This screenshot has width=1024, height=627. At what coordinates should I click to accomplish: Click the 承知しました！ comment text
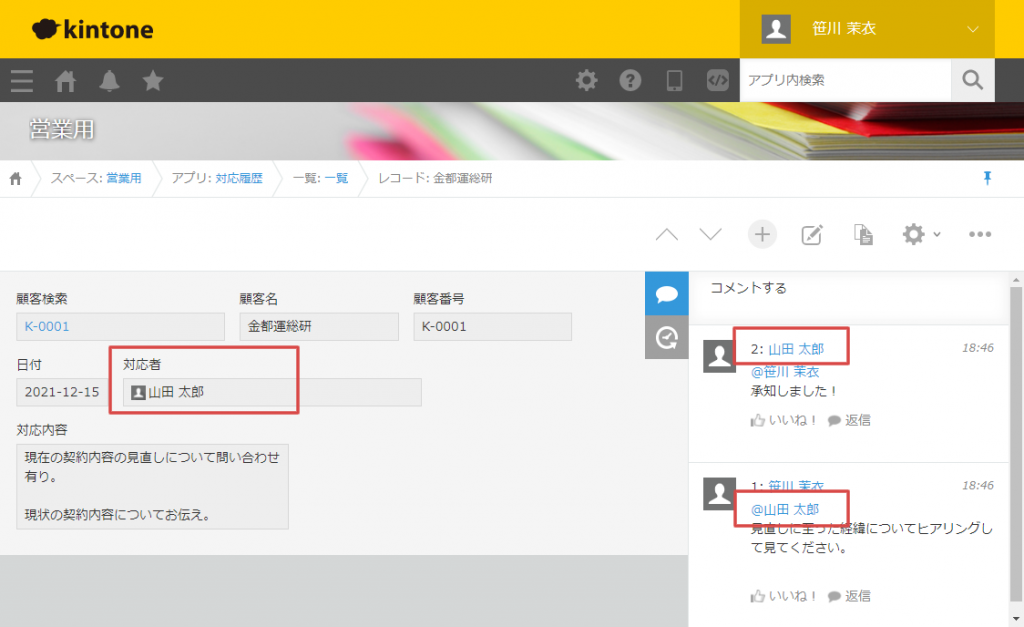[794, 391]
